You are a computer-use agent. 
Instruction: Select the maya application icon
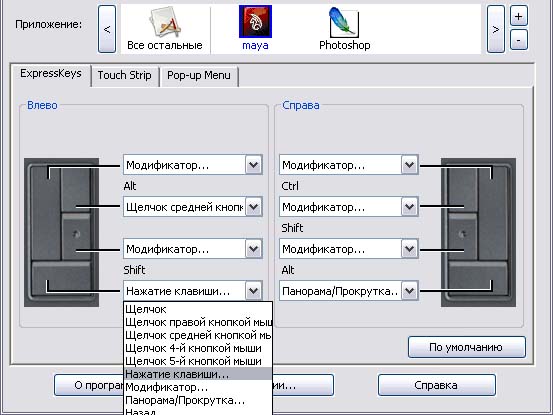(x=255, y=22)
